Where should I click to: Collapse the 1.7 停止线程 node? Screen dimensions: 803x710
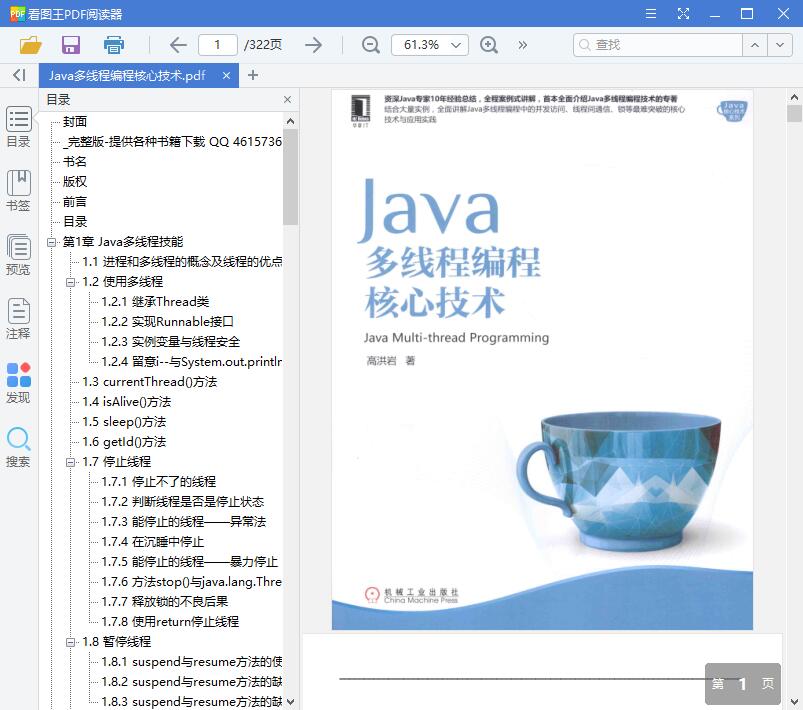pos(71,462)
